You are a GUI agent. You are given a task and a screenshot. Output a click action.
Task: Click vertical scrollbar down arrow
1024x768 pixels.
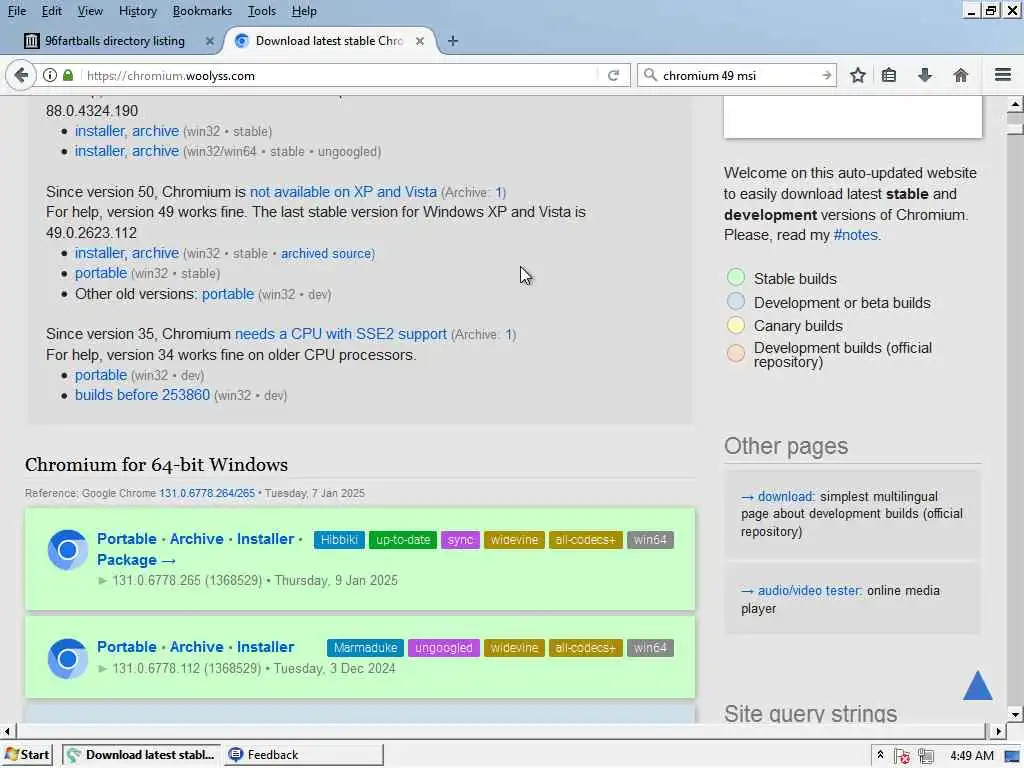[x=1015, y=714]
